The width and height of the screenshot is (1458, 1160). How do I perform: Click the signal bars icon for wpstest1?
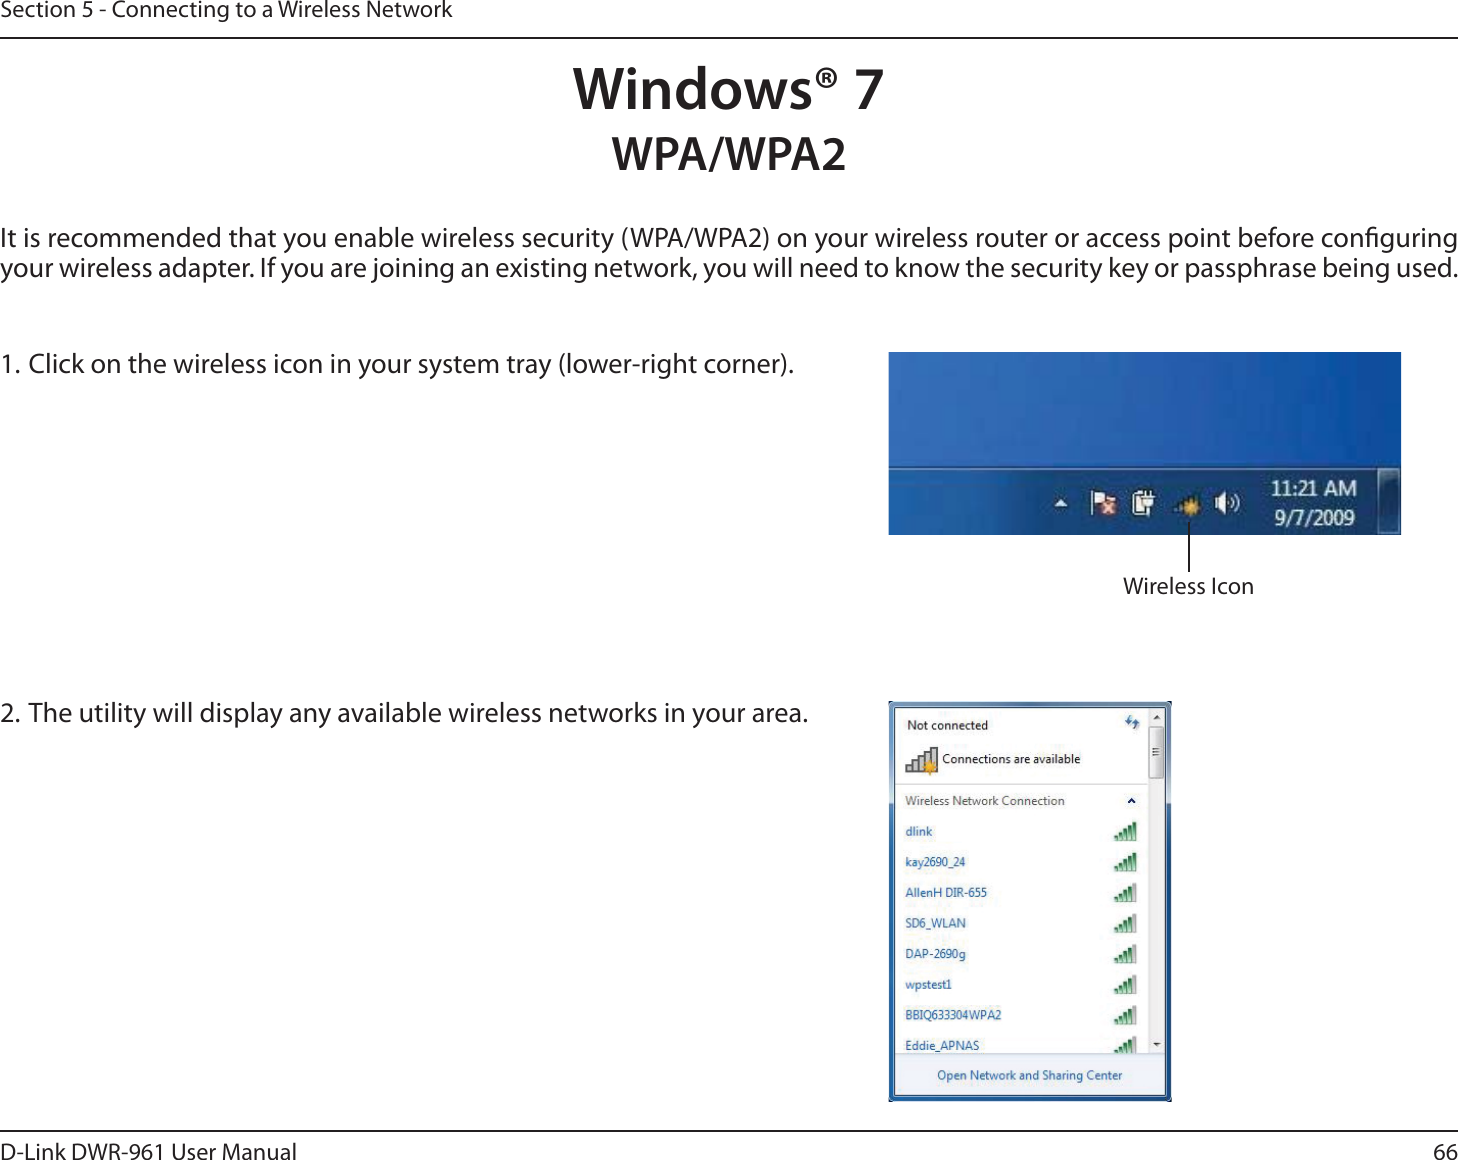pyautogui.click(x=1125, y=984)
